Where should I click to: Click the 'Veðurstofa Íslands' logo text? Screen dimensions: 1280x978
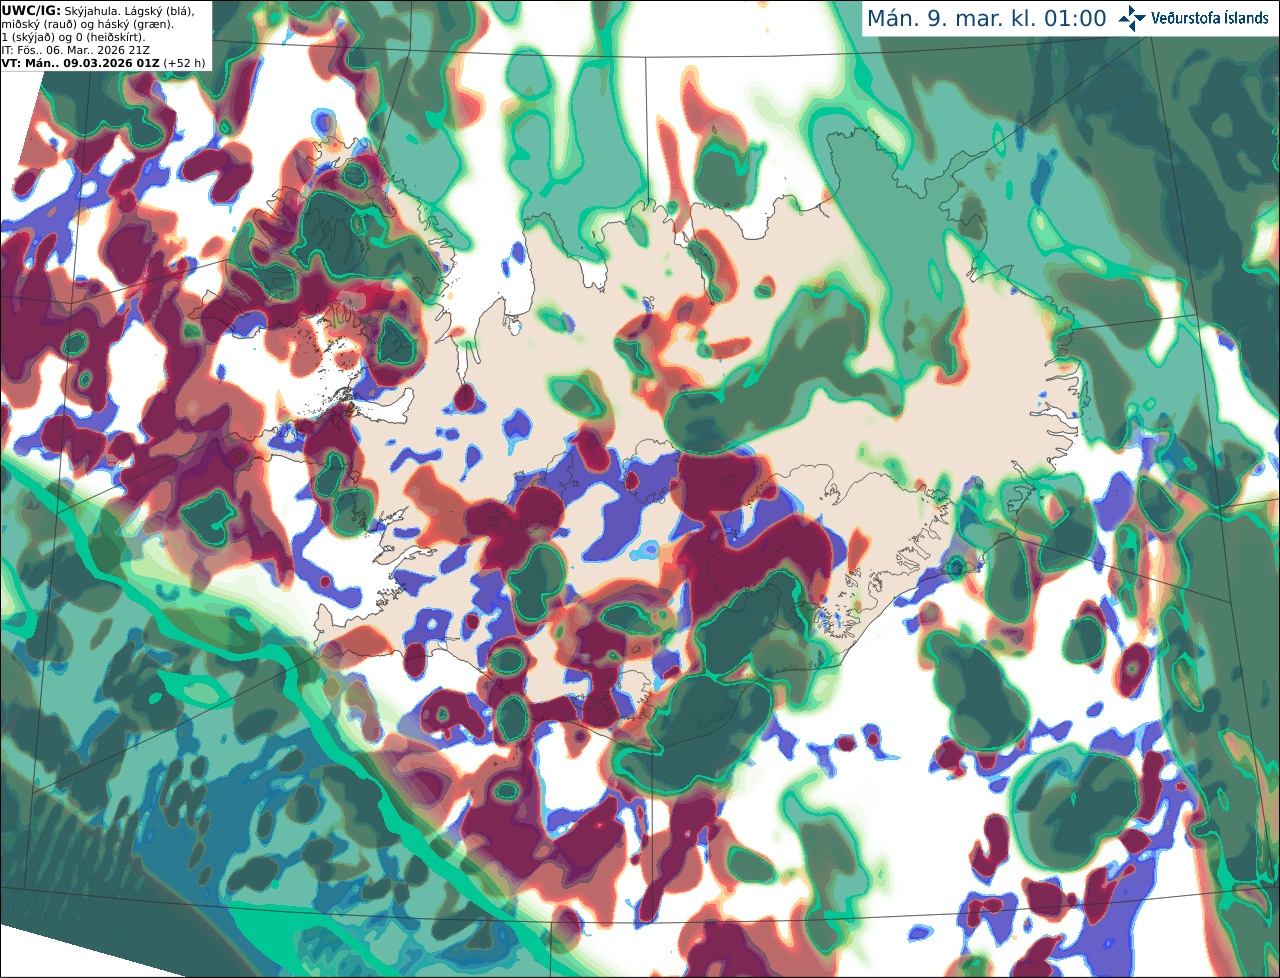(1210, 18)
